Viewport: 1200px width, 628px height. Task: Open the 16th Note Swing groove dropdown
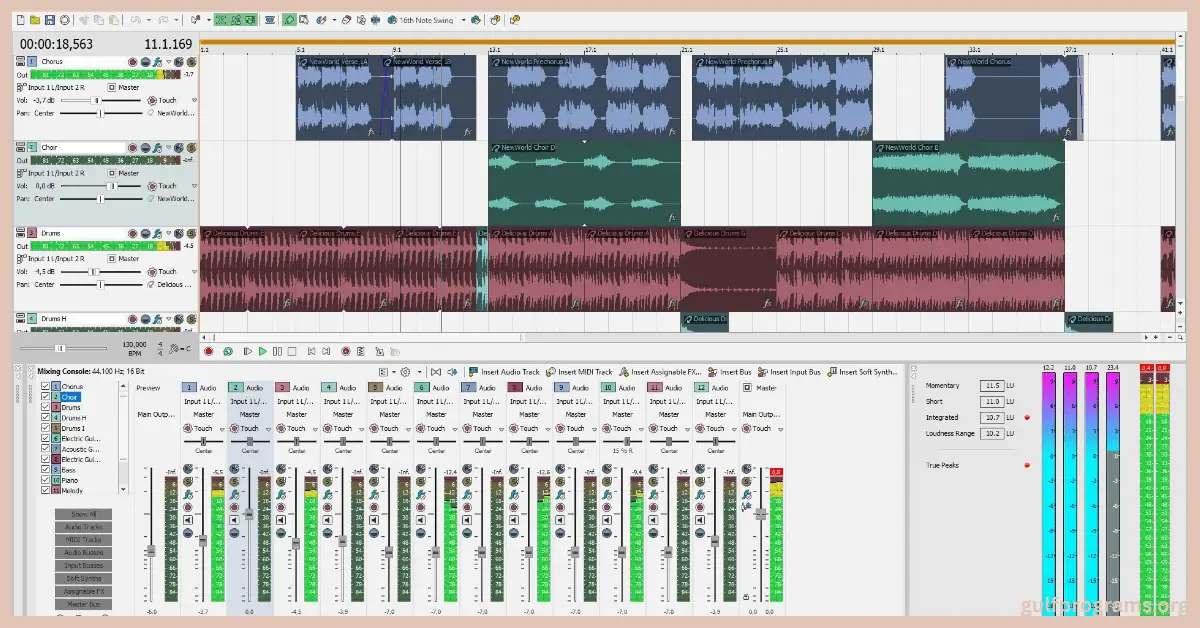click(x=464, y=19)
